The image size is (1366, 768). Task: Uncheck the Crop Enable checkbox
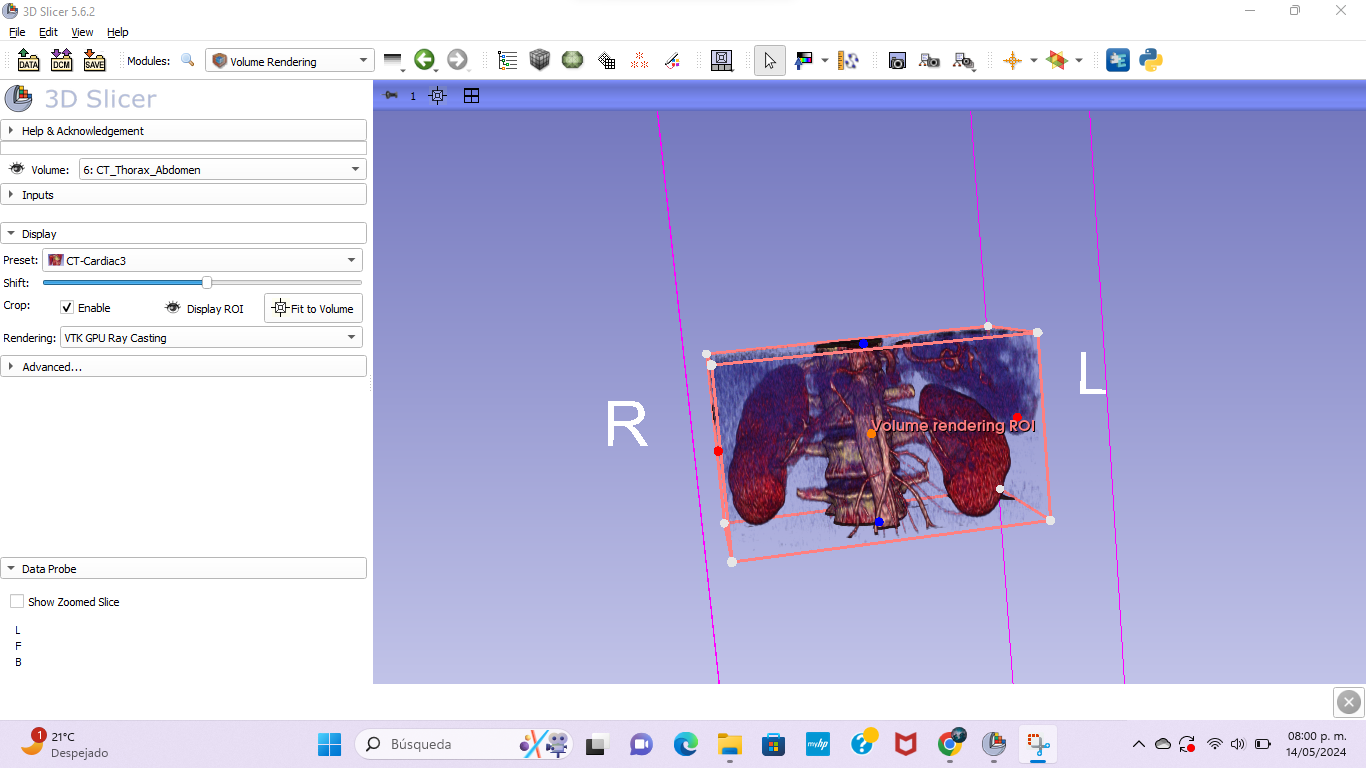coord(67,308)
